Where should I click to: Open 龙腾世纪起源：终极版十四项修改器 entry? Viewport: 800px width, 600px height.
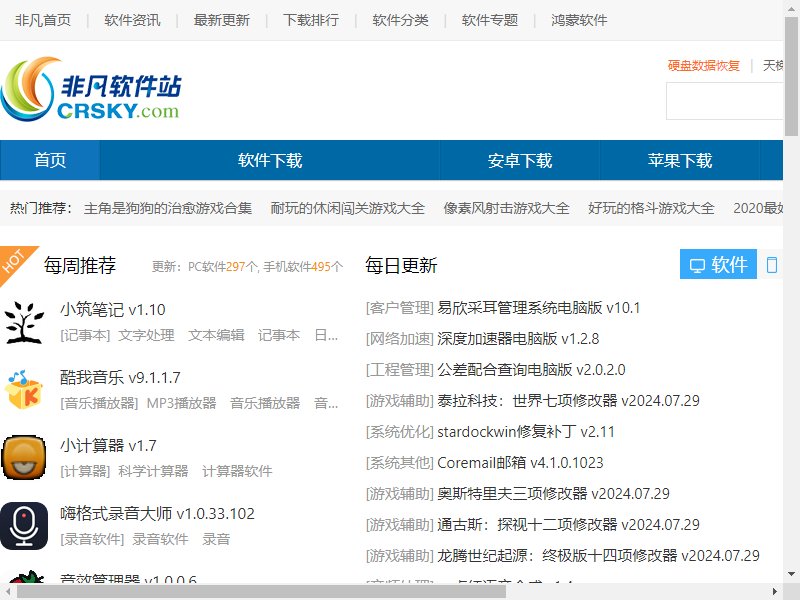pyautogui.click(x=598, y=555)
